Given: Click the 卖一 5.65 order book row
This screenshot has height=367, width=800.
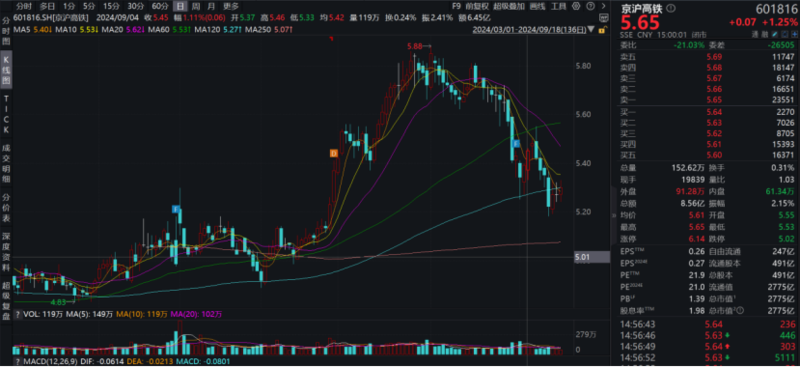Looking at the screenshot, I should [x=707, y=99].
